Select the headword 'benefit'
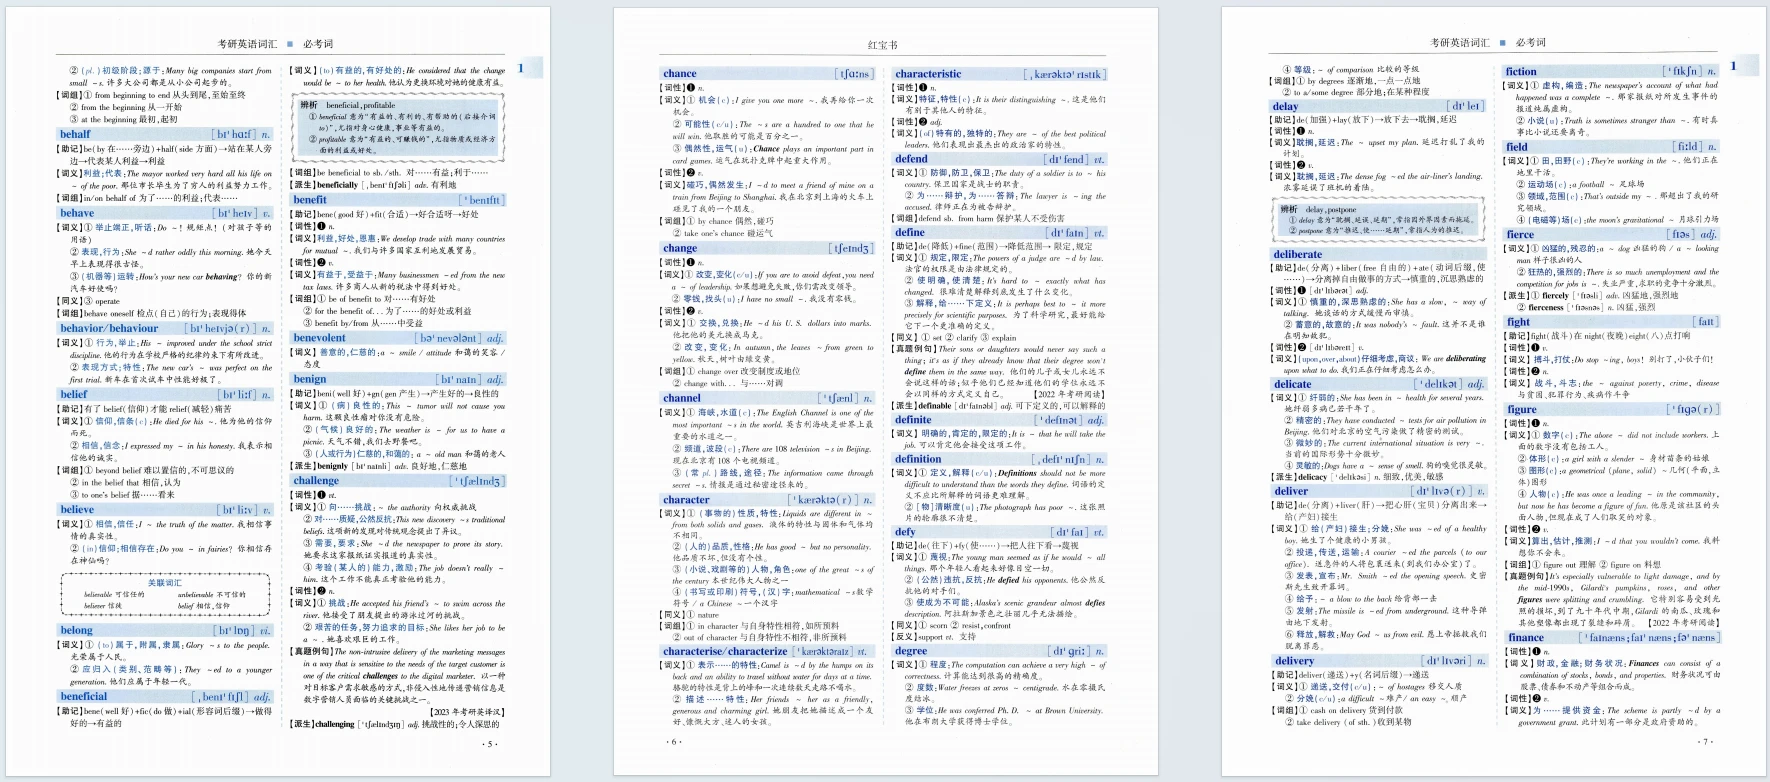Viewport: 1770px width, 782px height. (x=310, y=200)
